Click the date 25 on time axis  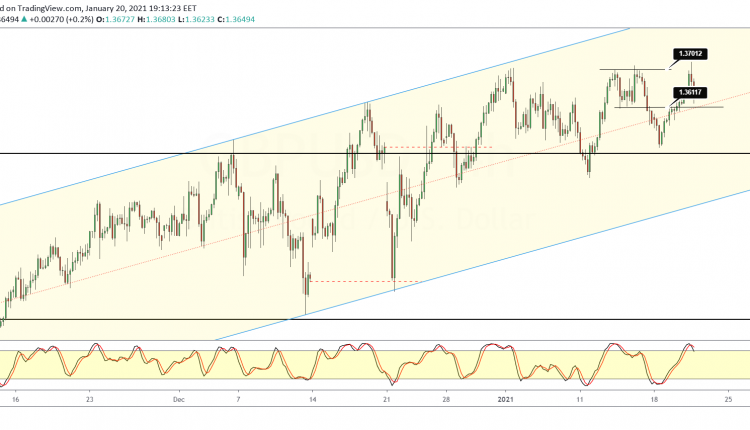[728, 399]
